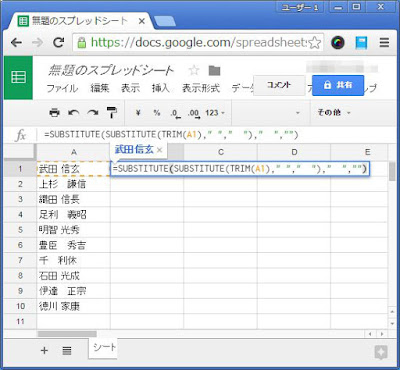Click cell containing 千 利休

pyautogui.click(x=74, y=261)
